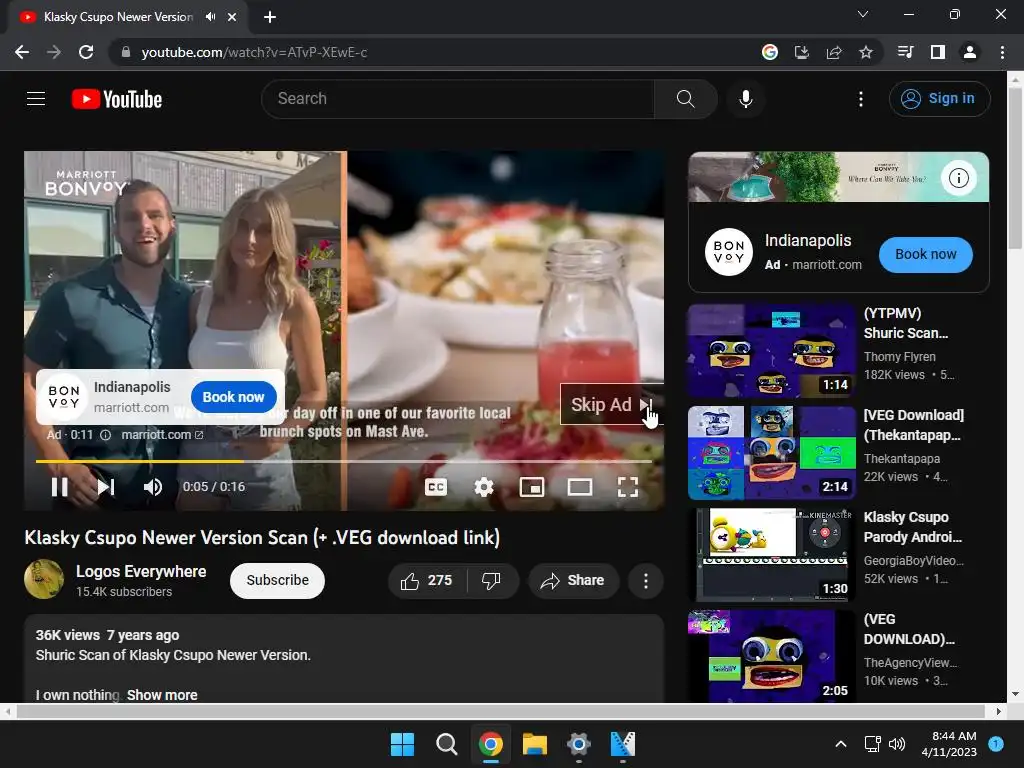Open Klasky Csupo Parody Android video thumbnail
This screenshot has width=1024, height=768.
click(x=772, y=554)
